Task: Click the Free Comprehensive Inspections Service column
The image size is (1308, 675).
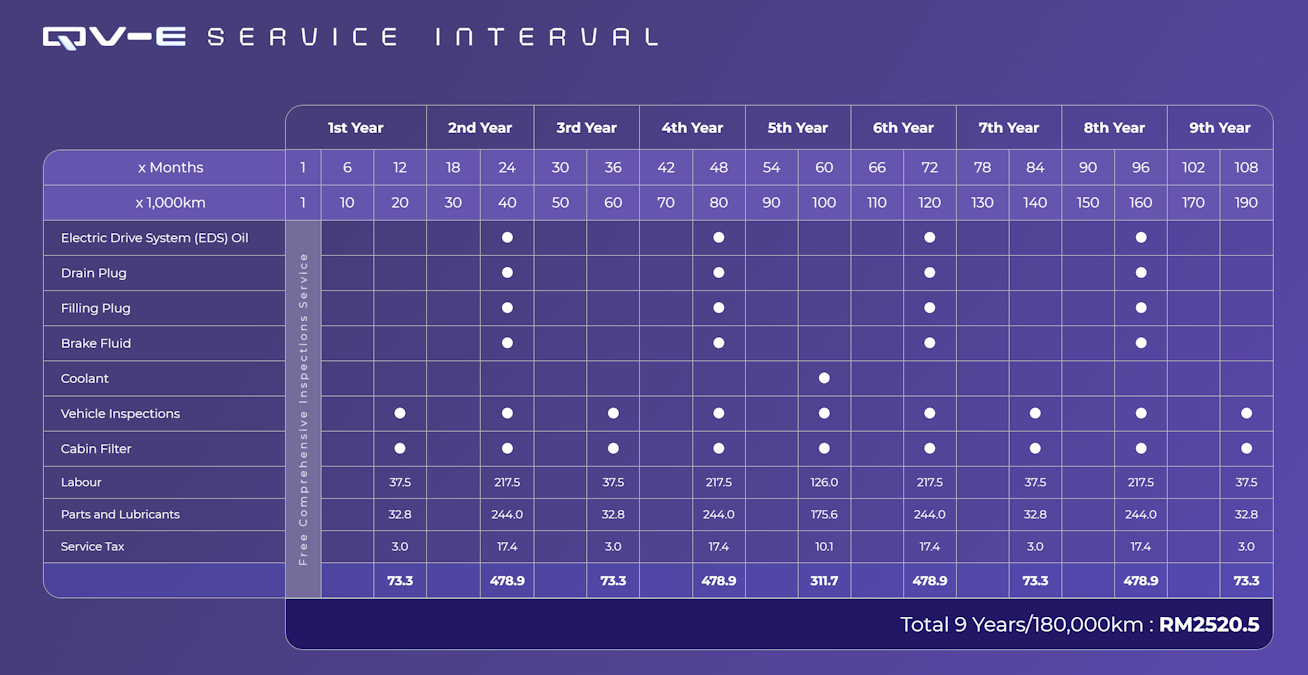Action: click(x=303, y=408)
